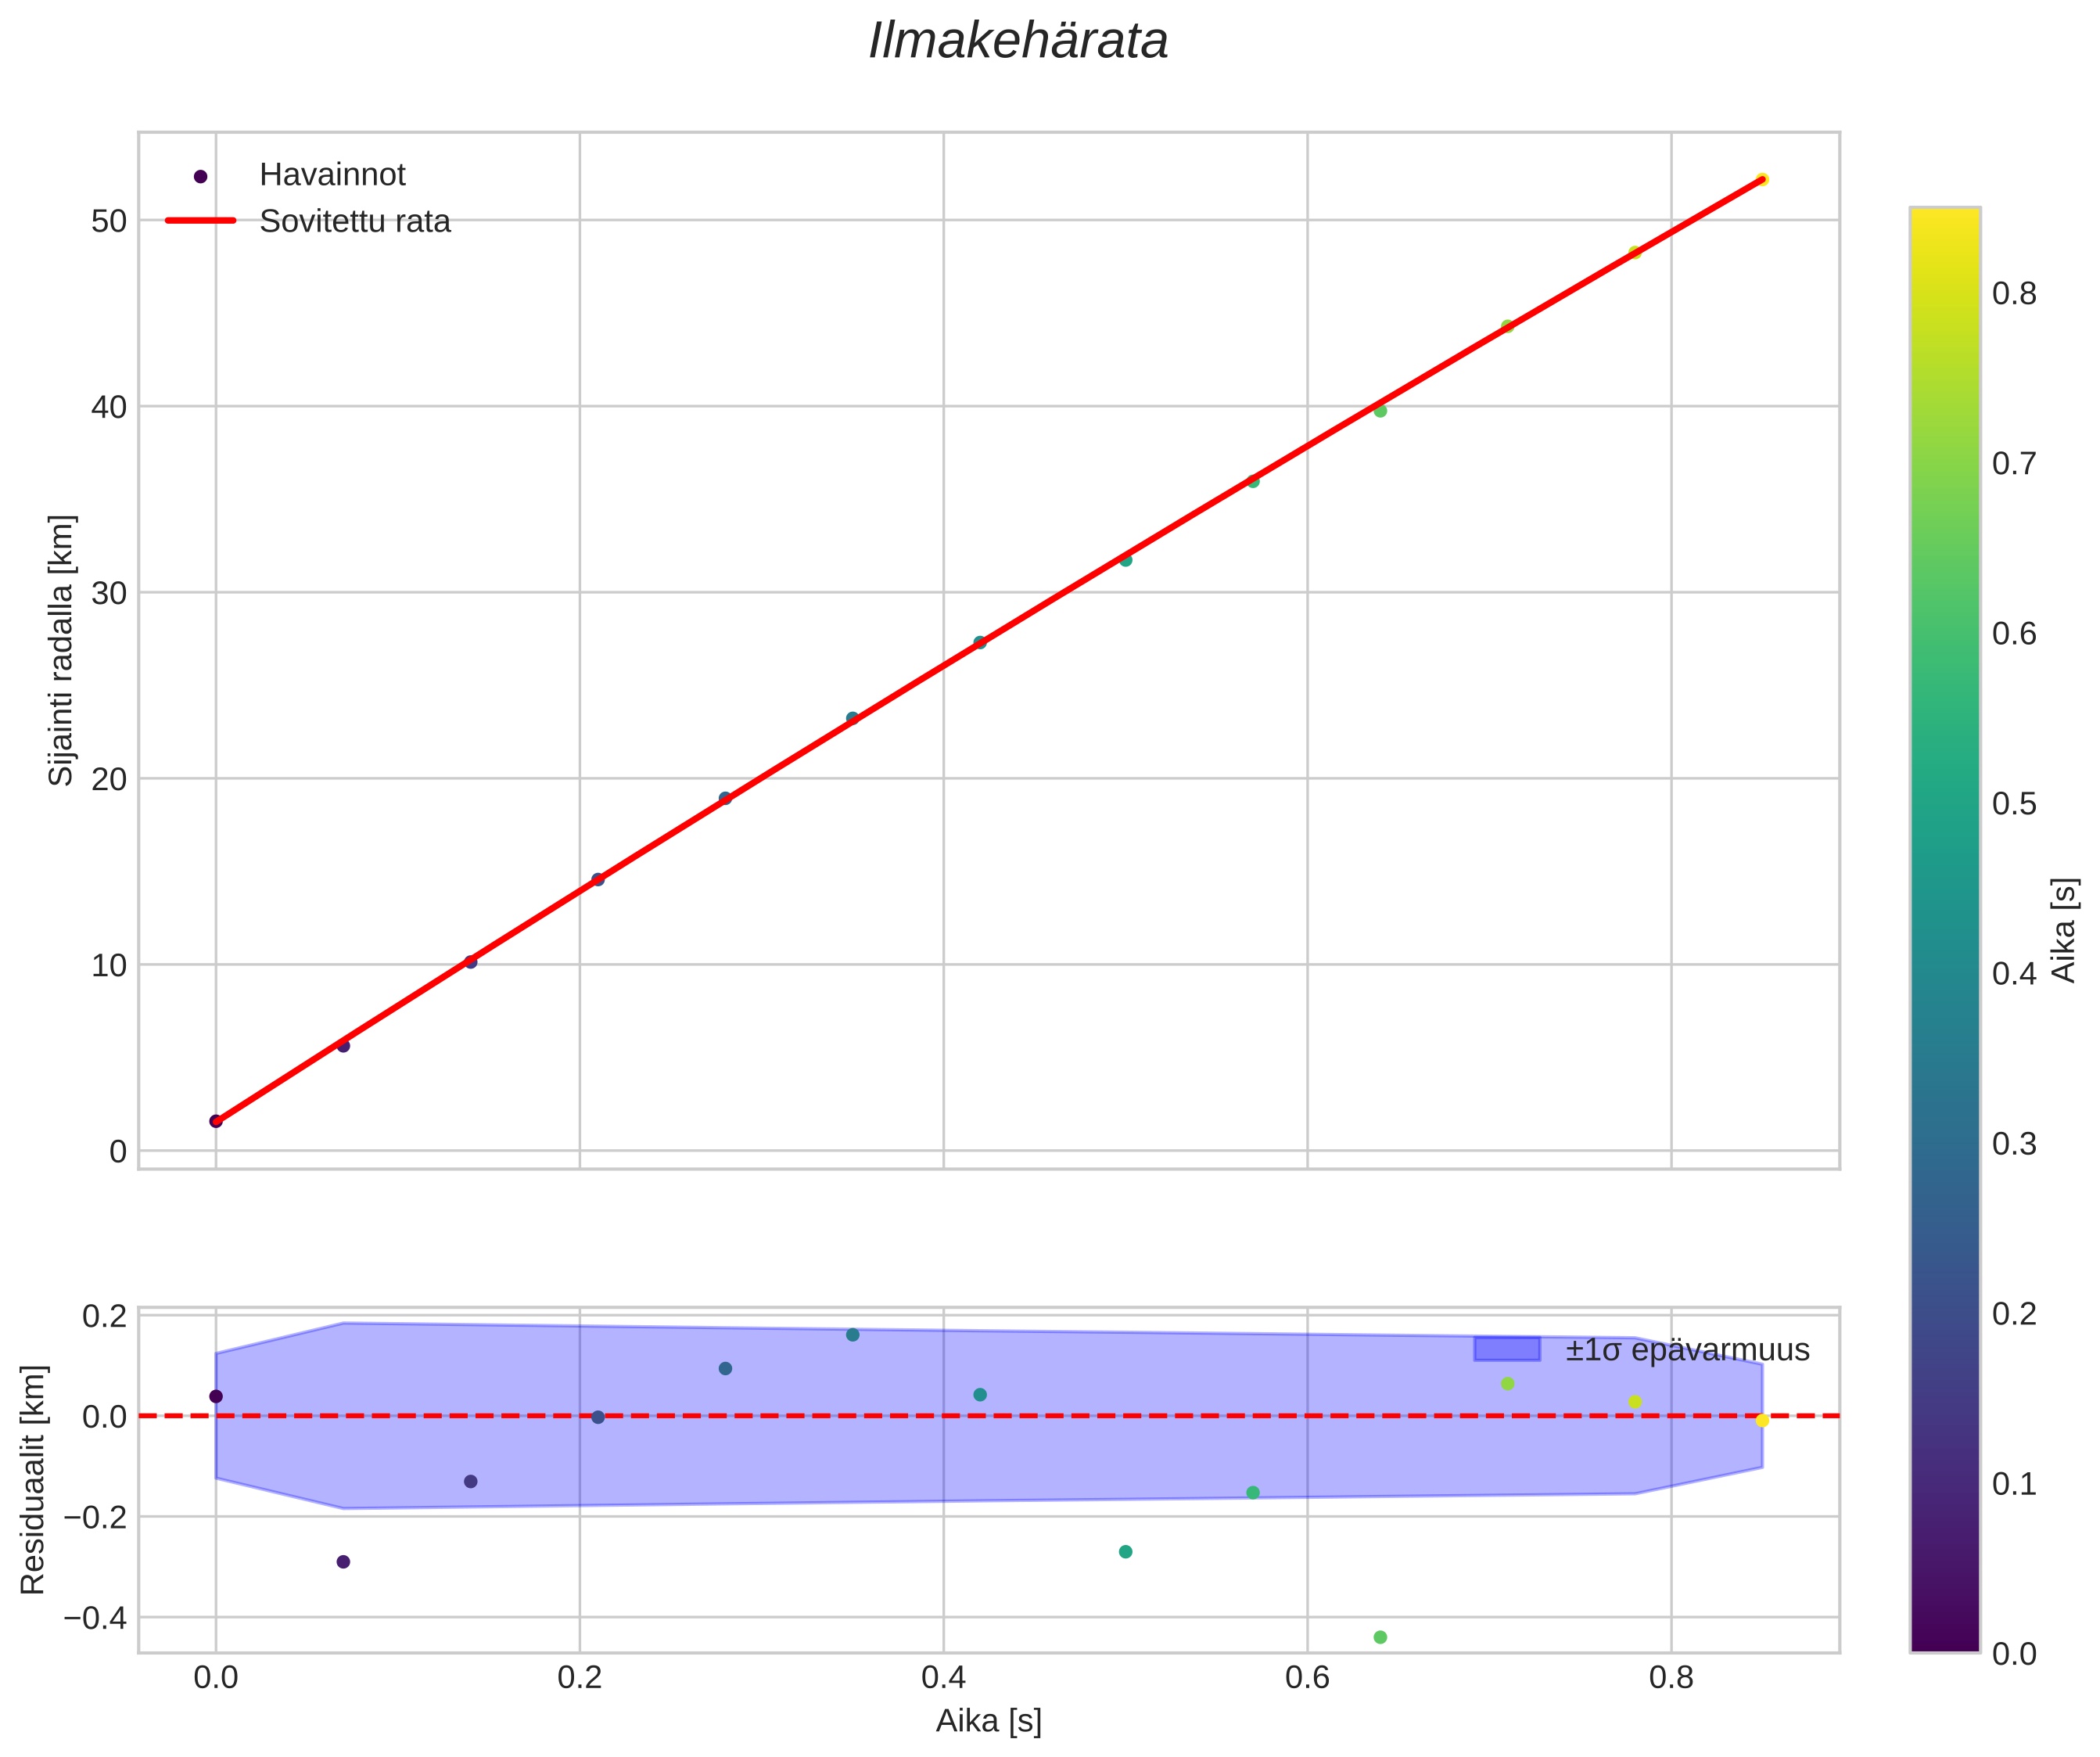Click the 50 tick label on y-axis
Viewport: 2100px width, 1757px height.
click(x=109, y=221)
